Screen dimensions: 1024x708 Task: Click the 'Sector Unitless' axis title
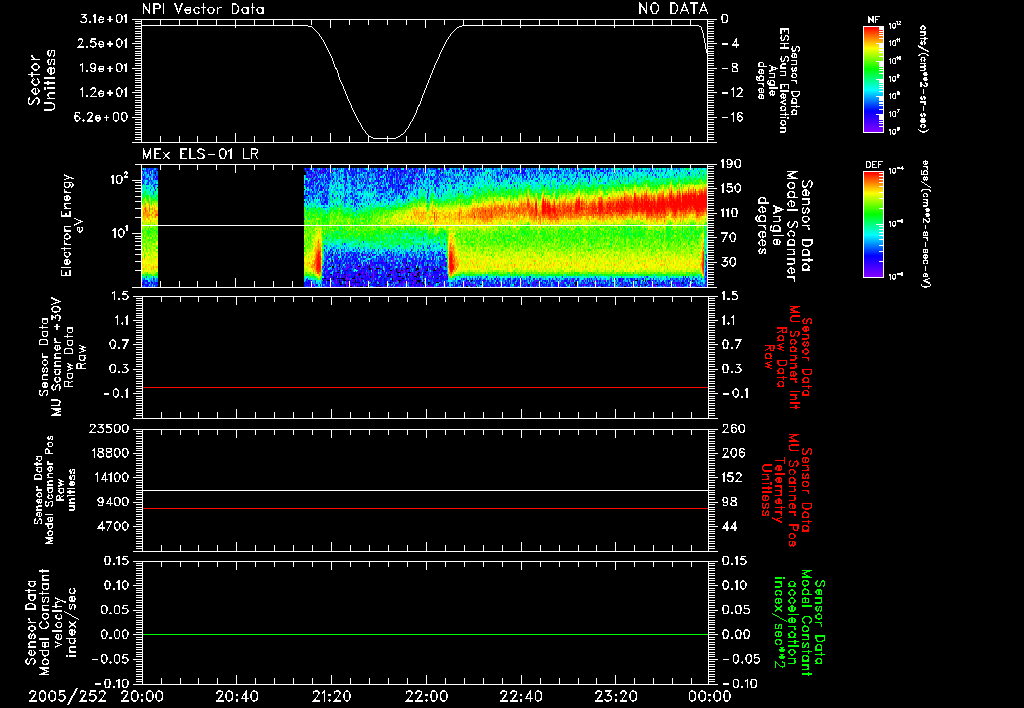(x=41, y=81)
